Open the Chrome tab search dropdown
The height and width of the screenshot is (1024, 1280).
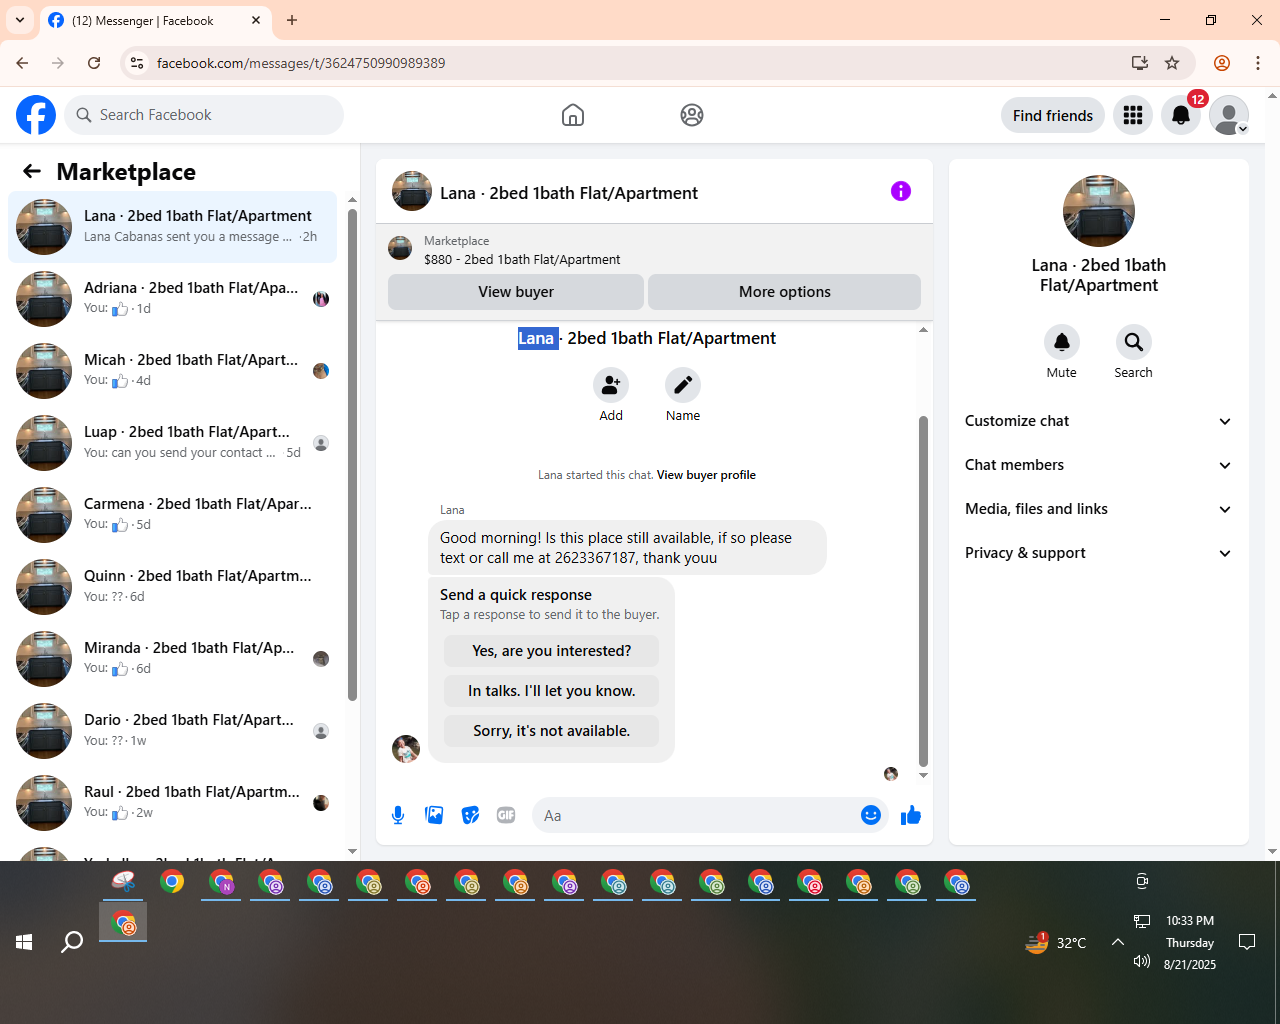coord(20,20)
